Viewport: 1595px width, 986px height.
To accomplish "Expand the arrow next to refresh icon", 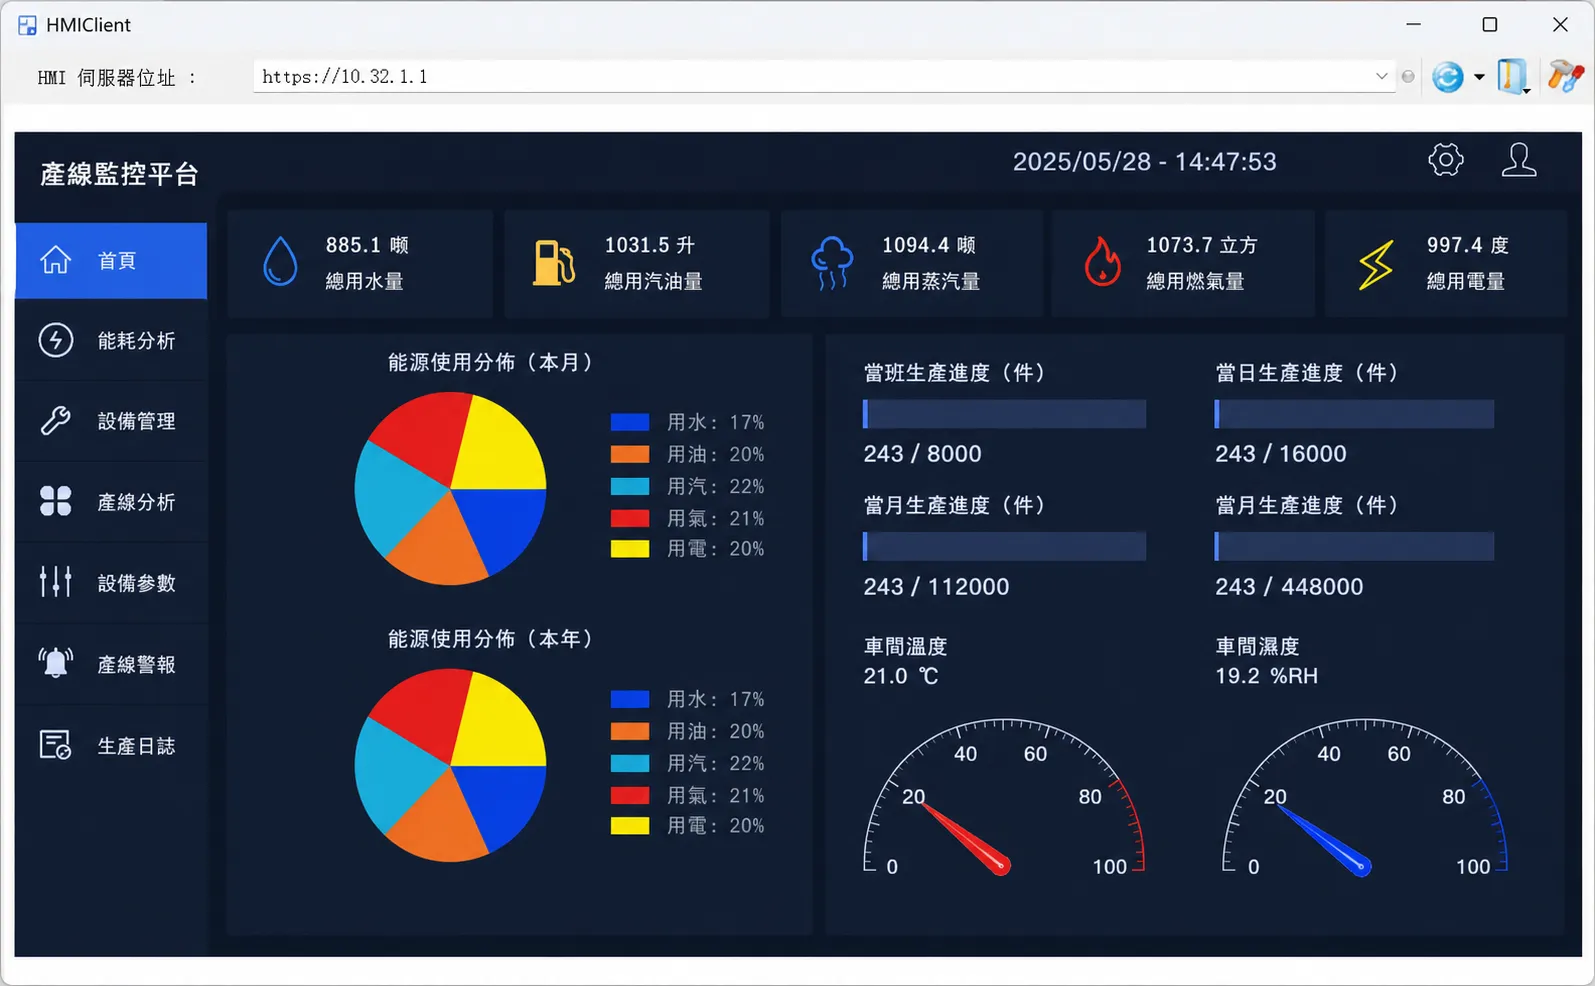I will click(1479, 77).
